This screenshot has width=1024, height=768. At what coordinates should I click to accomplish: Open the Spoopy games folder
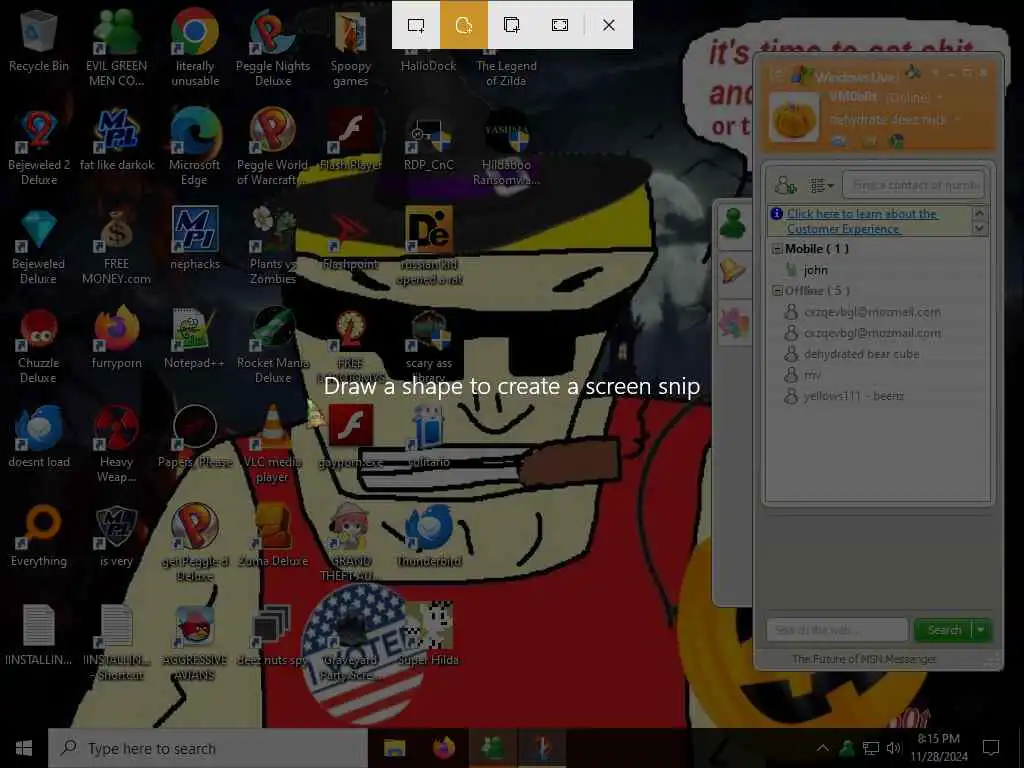tap(351, 47)
